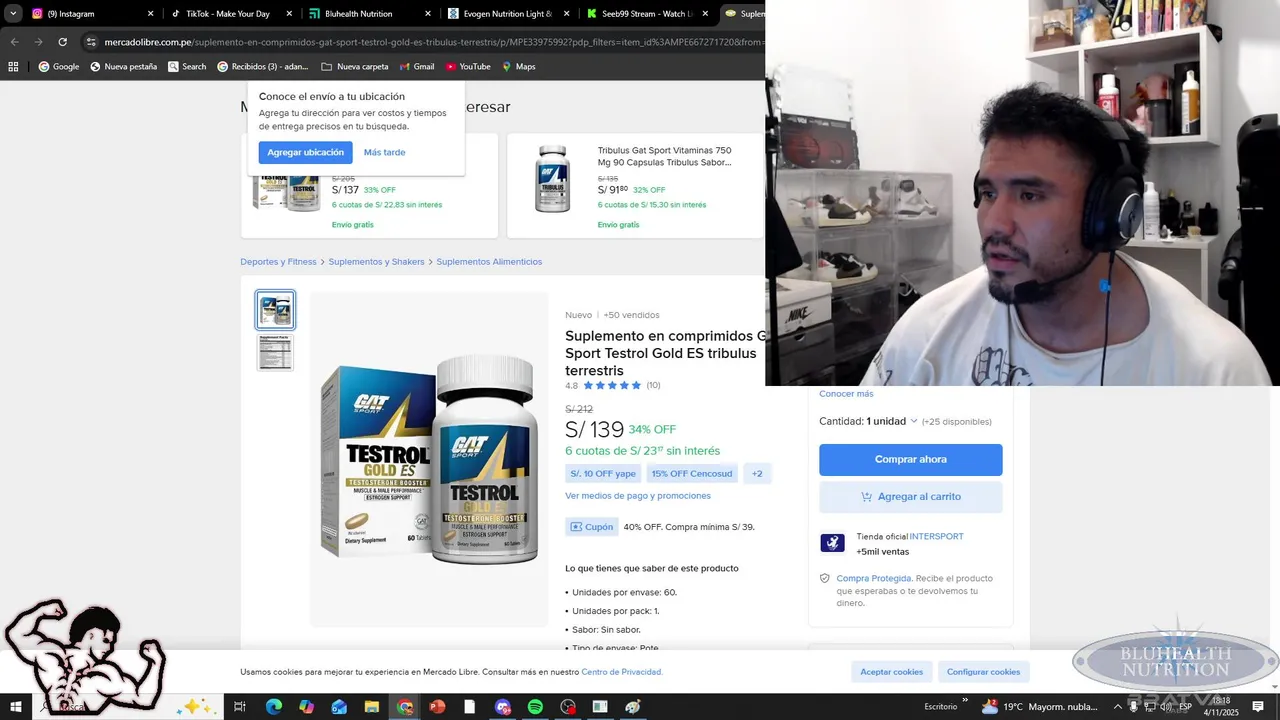The width and height of the screenshot is (1280, 720).
Task: Open the YouTube bookmark
Action: [468, 67]
